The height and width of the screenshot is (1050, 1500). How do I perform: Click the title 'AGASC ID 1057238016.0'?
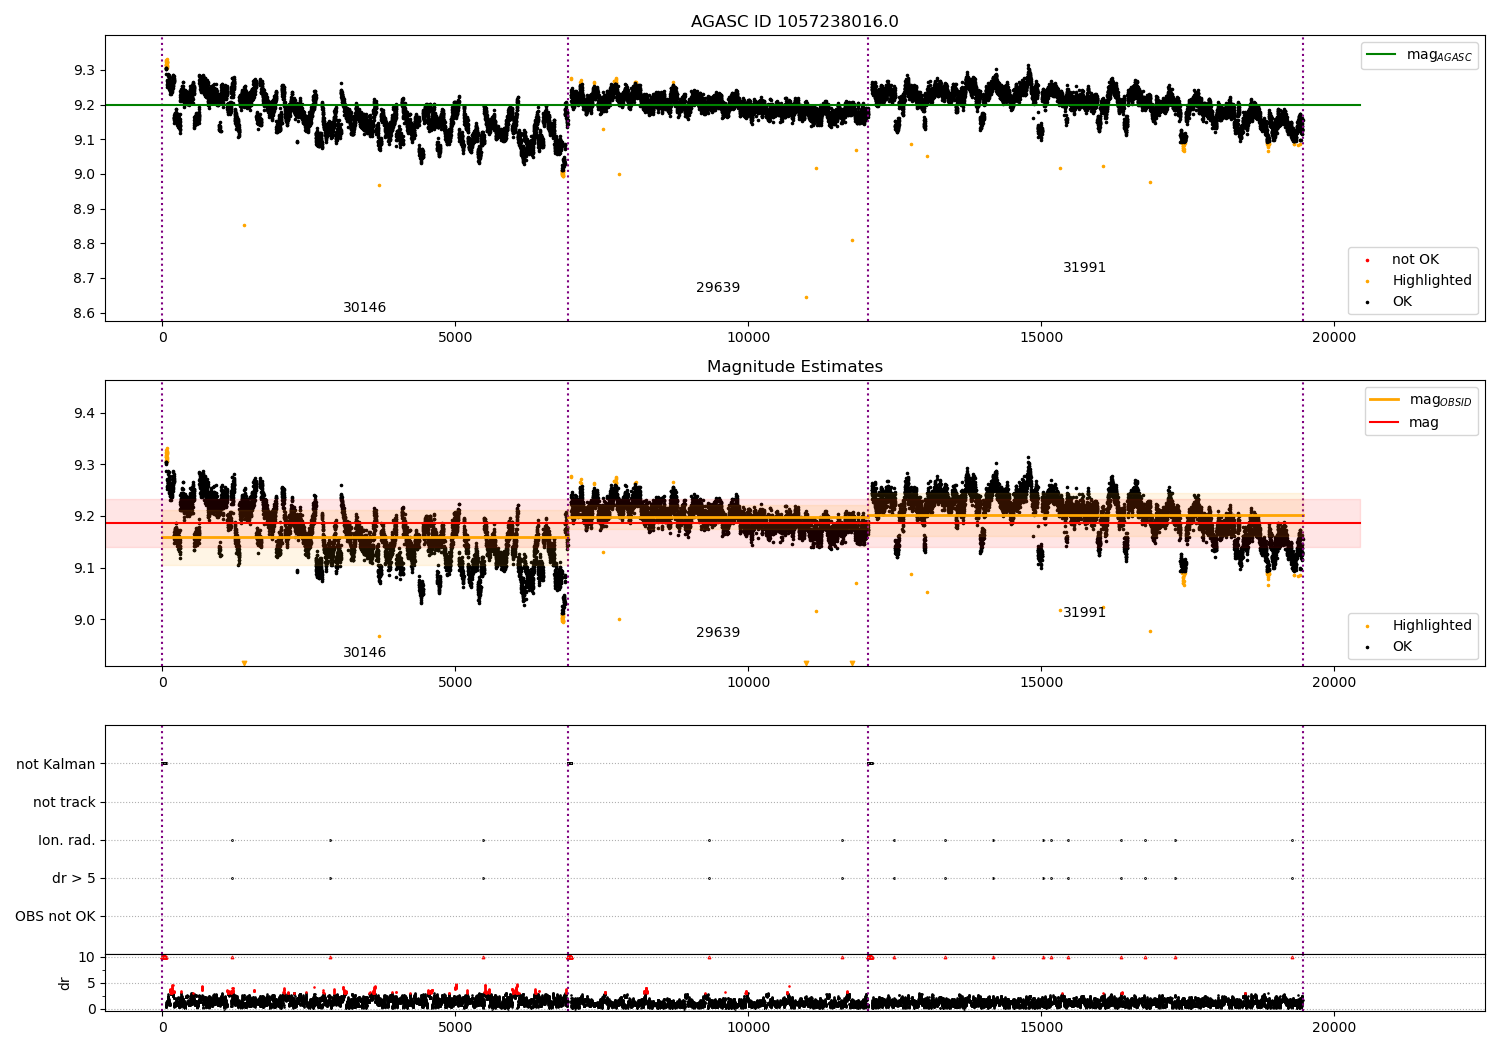click(x=794, y=22)
